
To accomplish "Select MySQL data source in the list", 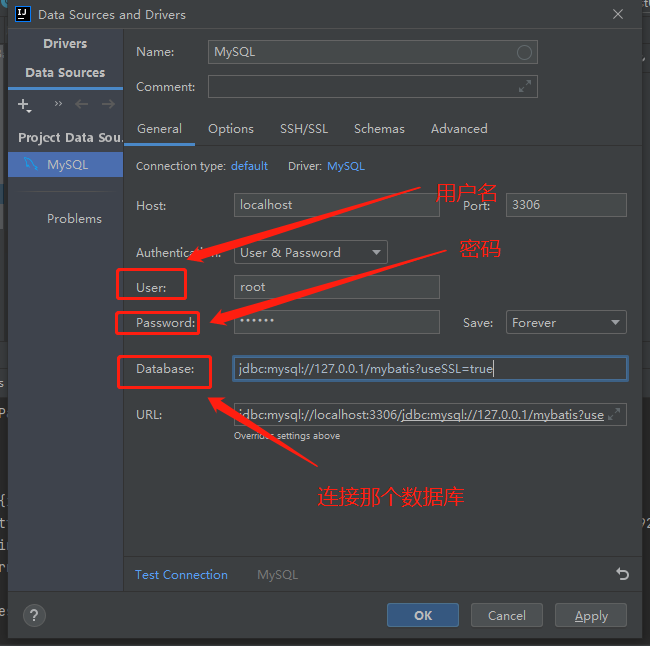I will 65,165.
